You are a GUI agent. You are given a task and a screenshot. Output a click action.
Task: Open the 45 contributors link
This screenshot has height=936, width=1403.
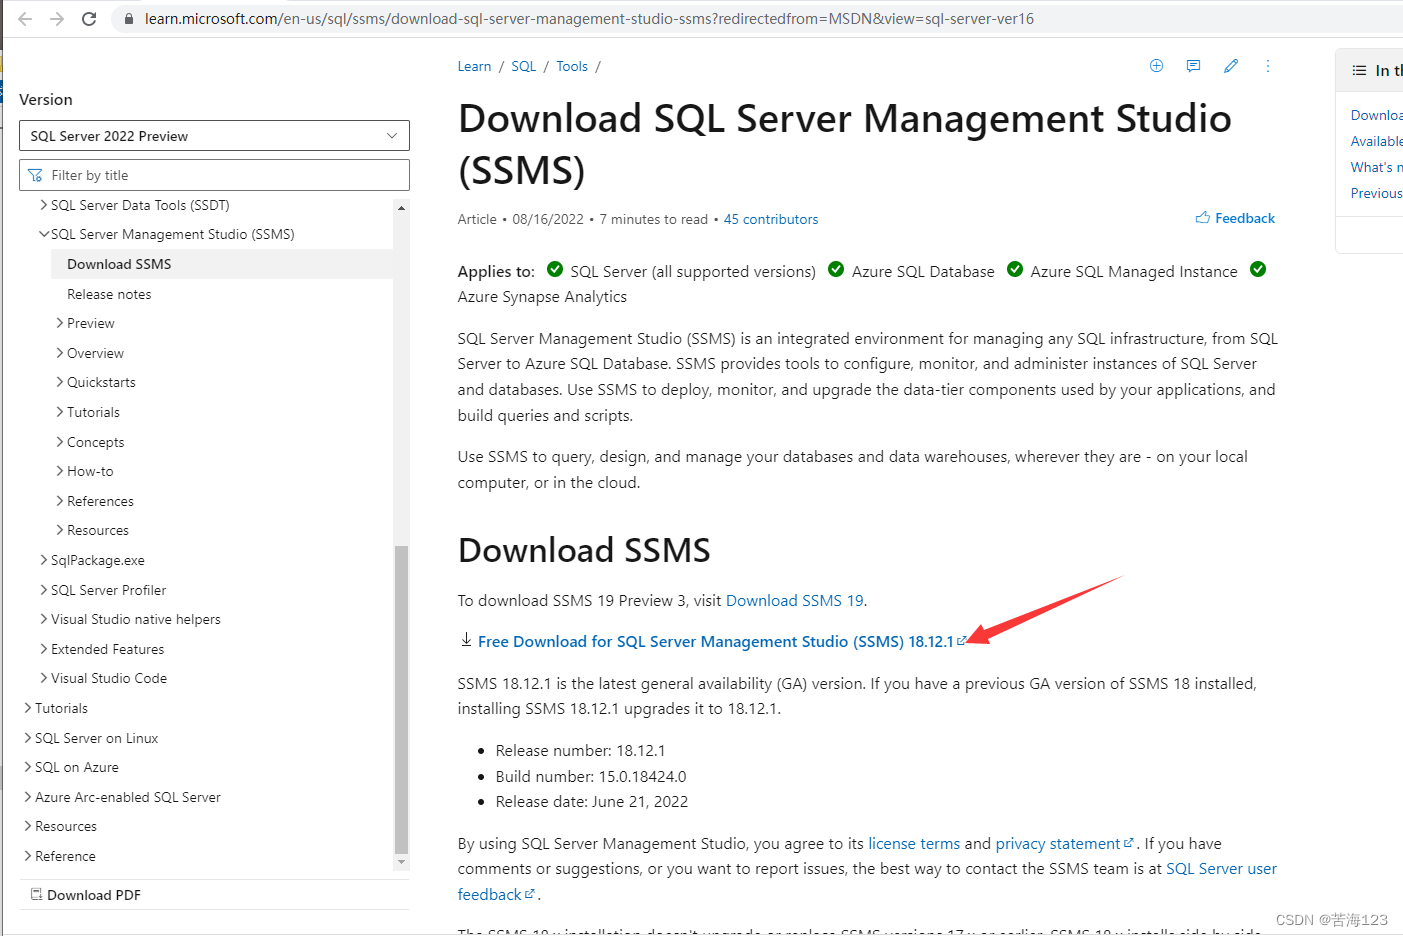pos(771,219)
